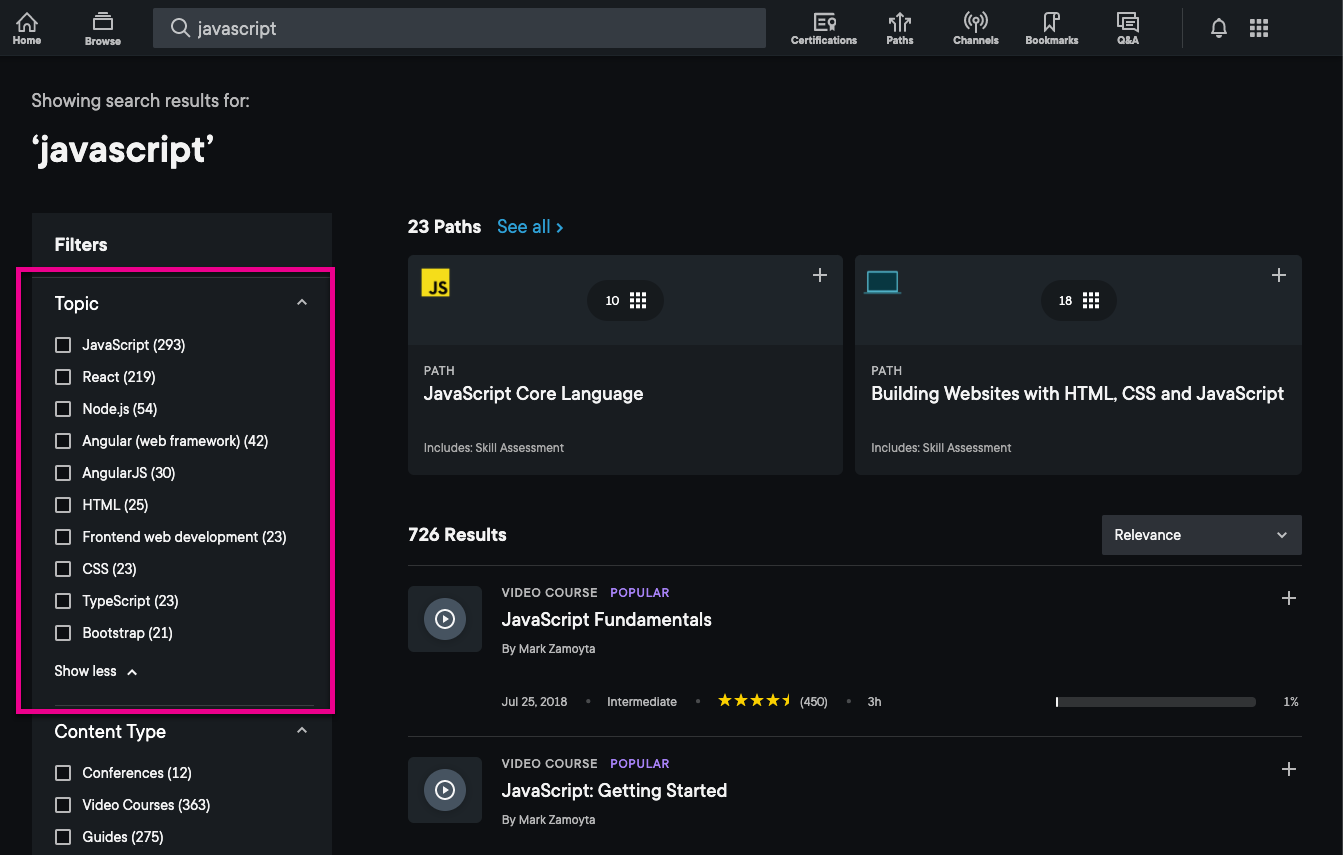
Task: Click See all paths link
Action: pyautogui.click(x=530, y=227)
